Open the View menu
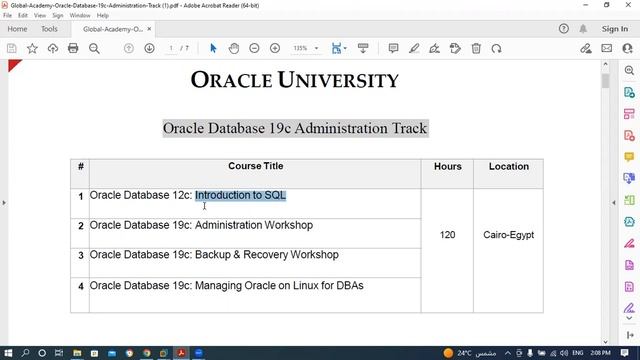 point(40,16)
